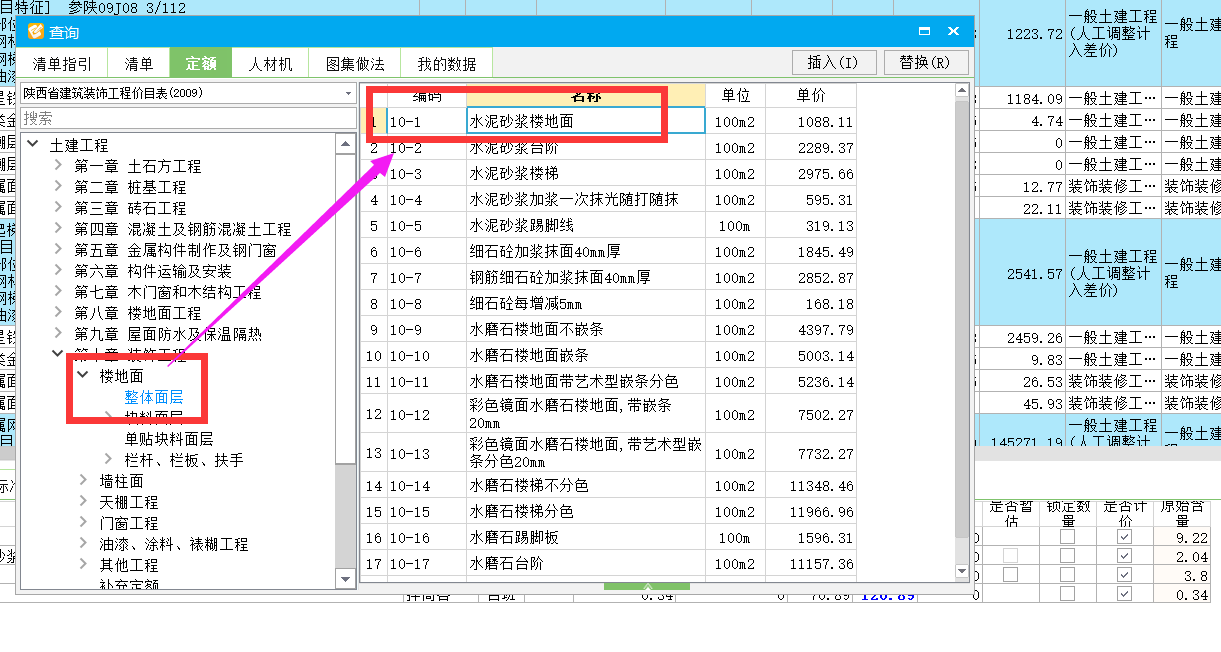Uncheck 是否计价 in the 2.04 row
This screenshot has width=1221, height=652.
[x=1125, y=556]
